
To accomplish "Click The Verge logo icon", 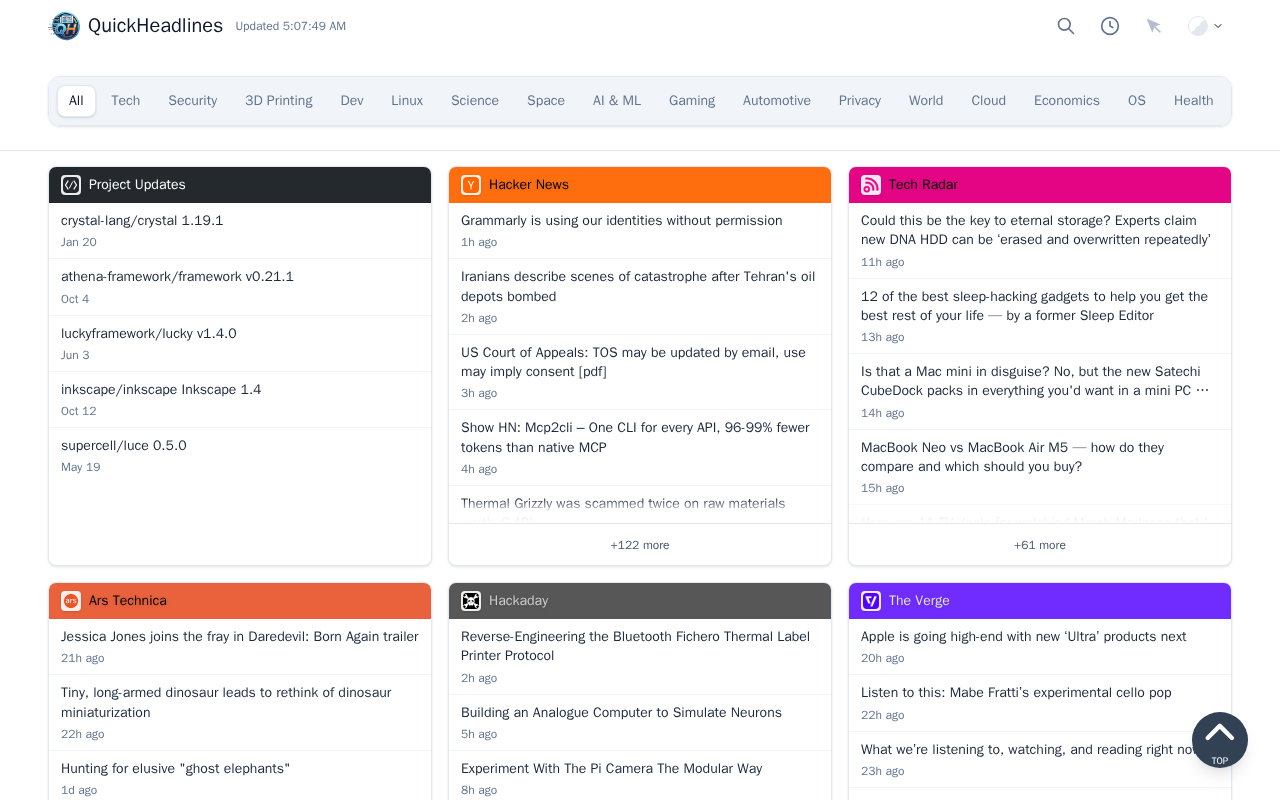I will (871, 601).
